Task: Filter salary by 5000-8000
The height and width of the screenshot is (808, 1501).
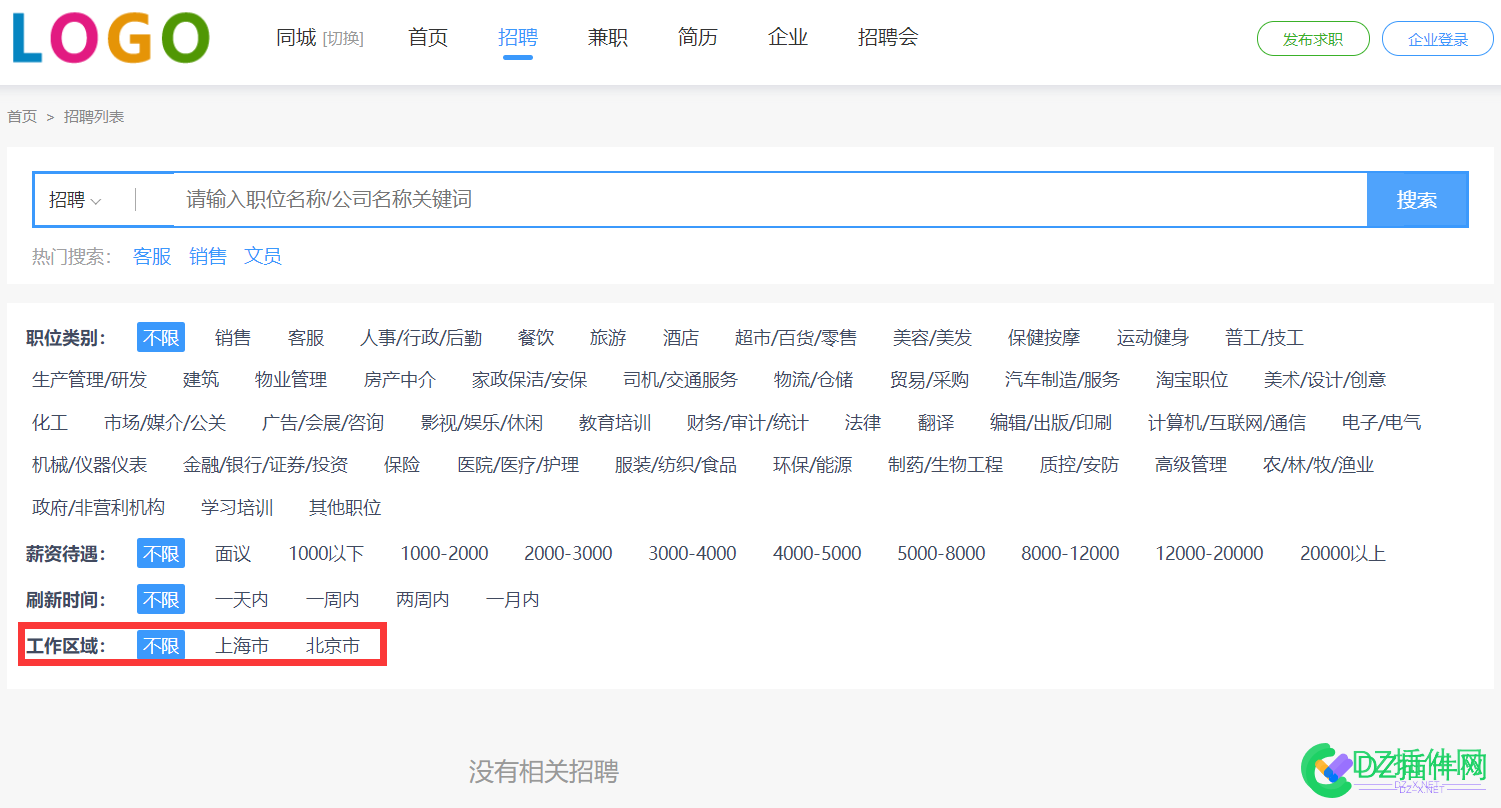Action: tap(941, 554)
